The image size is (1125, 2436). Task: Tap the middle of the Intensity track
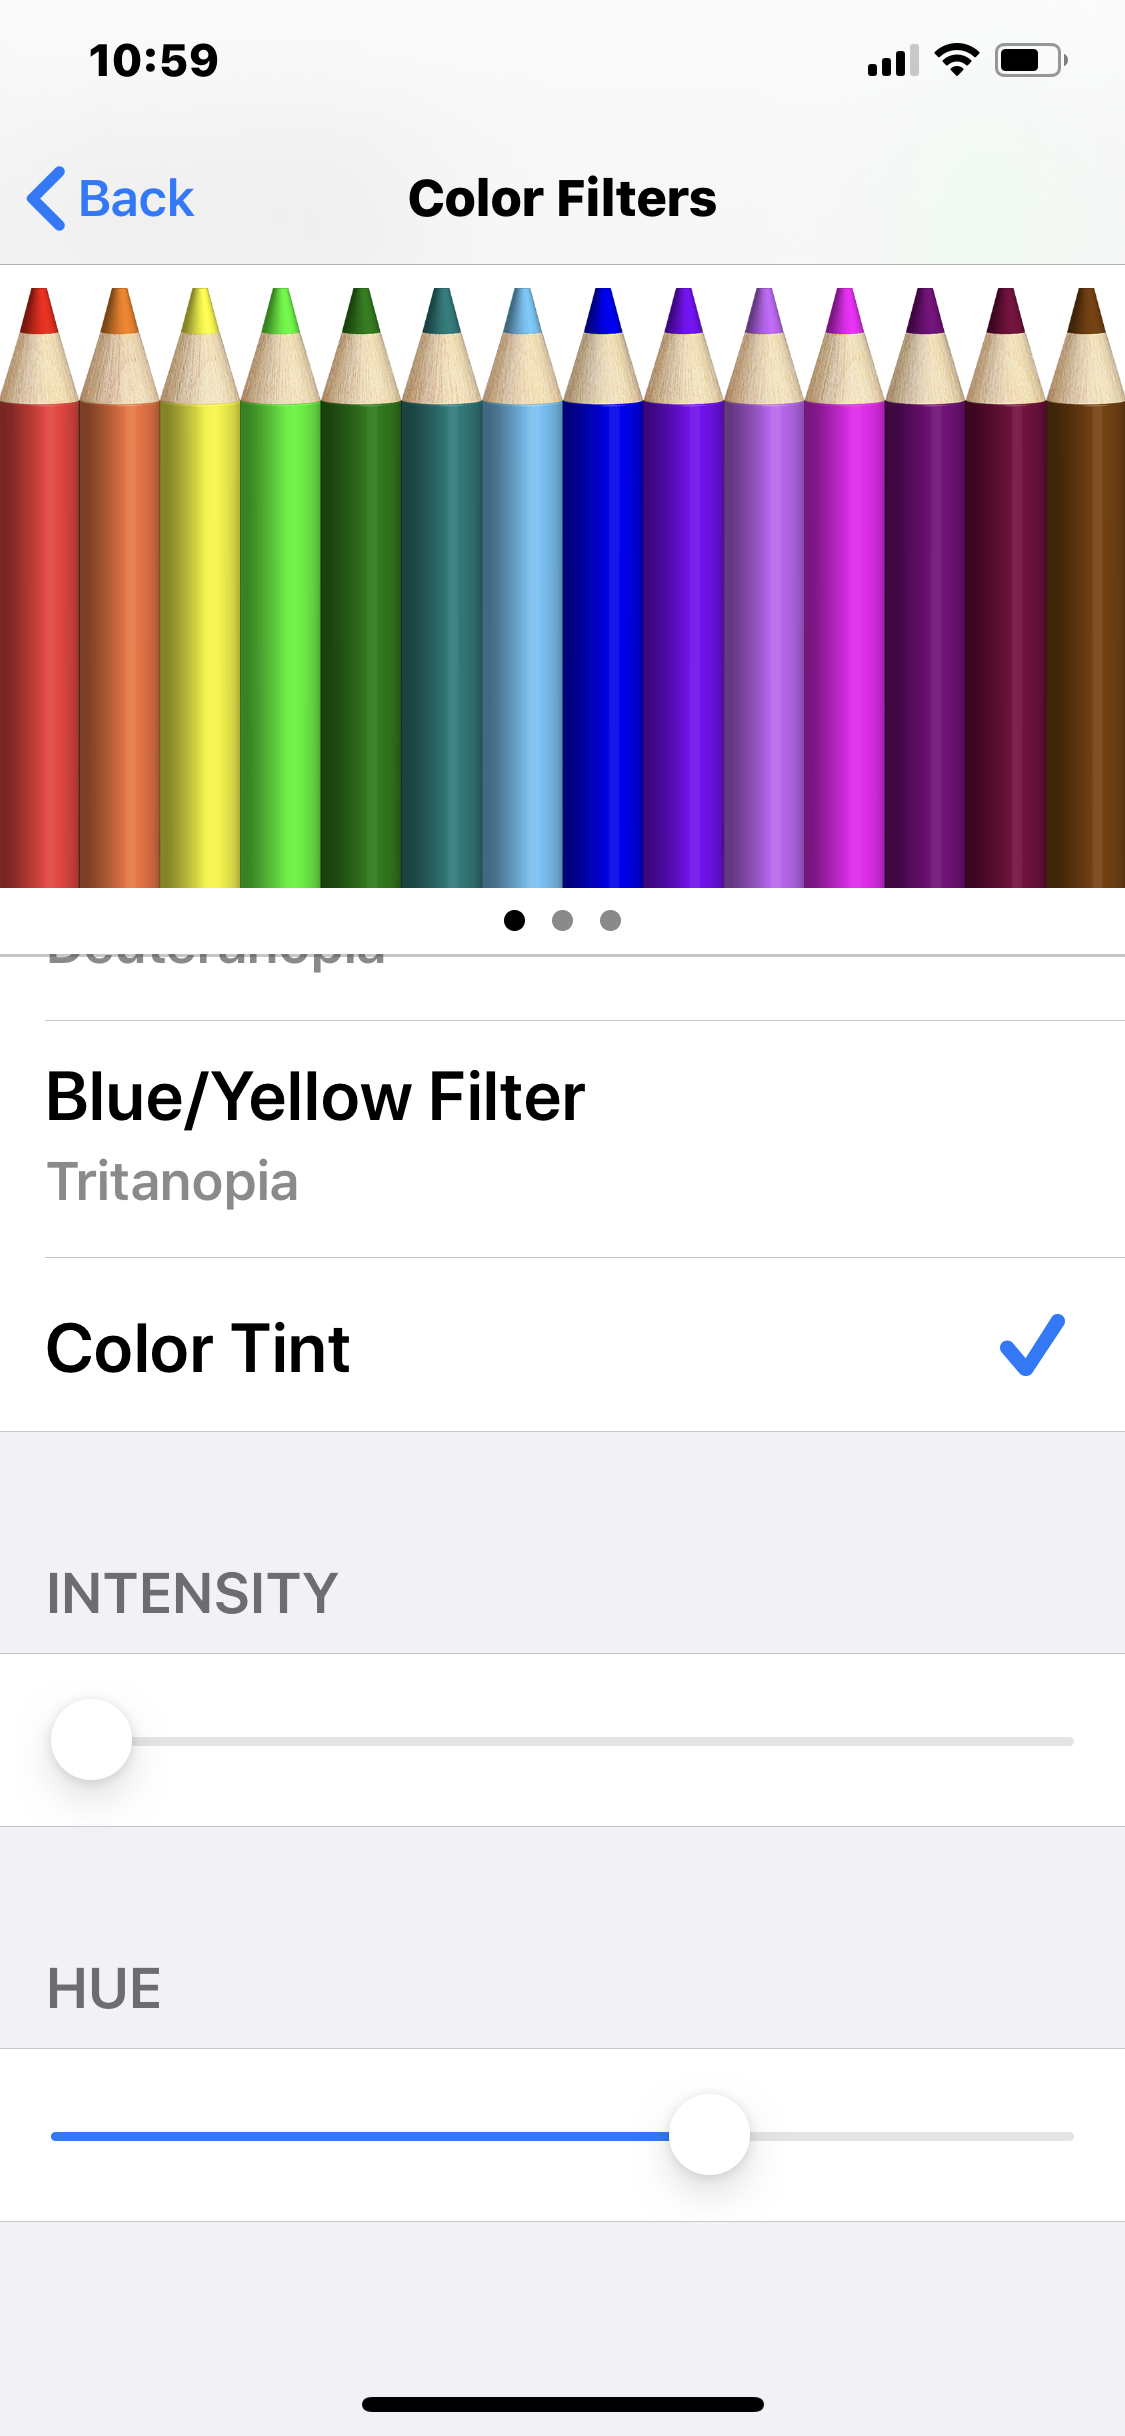click(562, 1741)
